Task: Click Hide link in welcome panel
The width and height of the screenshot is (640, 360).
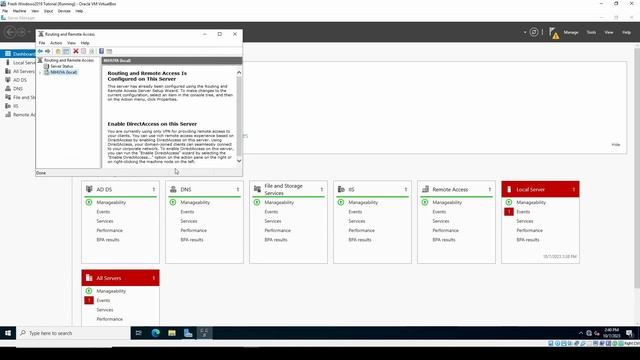Action: (616, 144)
